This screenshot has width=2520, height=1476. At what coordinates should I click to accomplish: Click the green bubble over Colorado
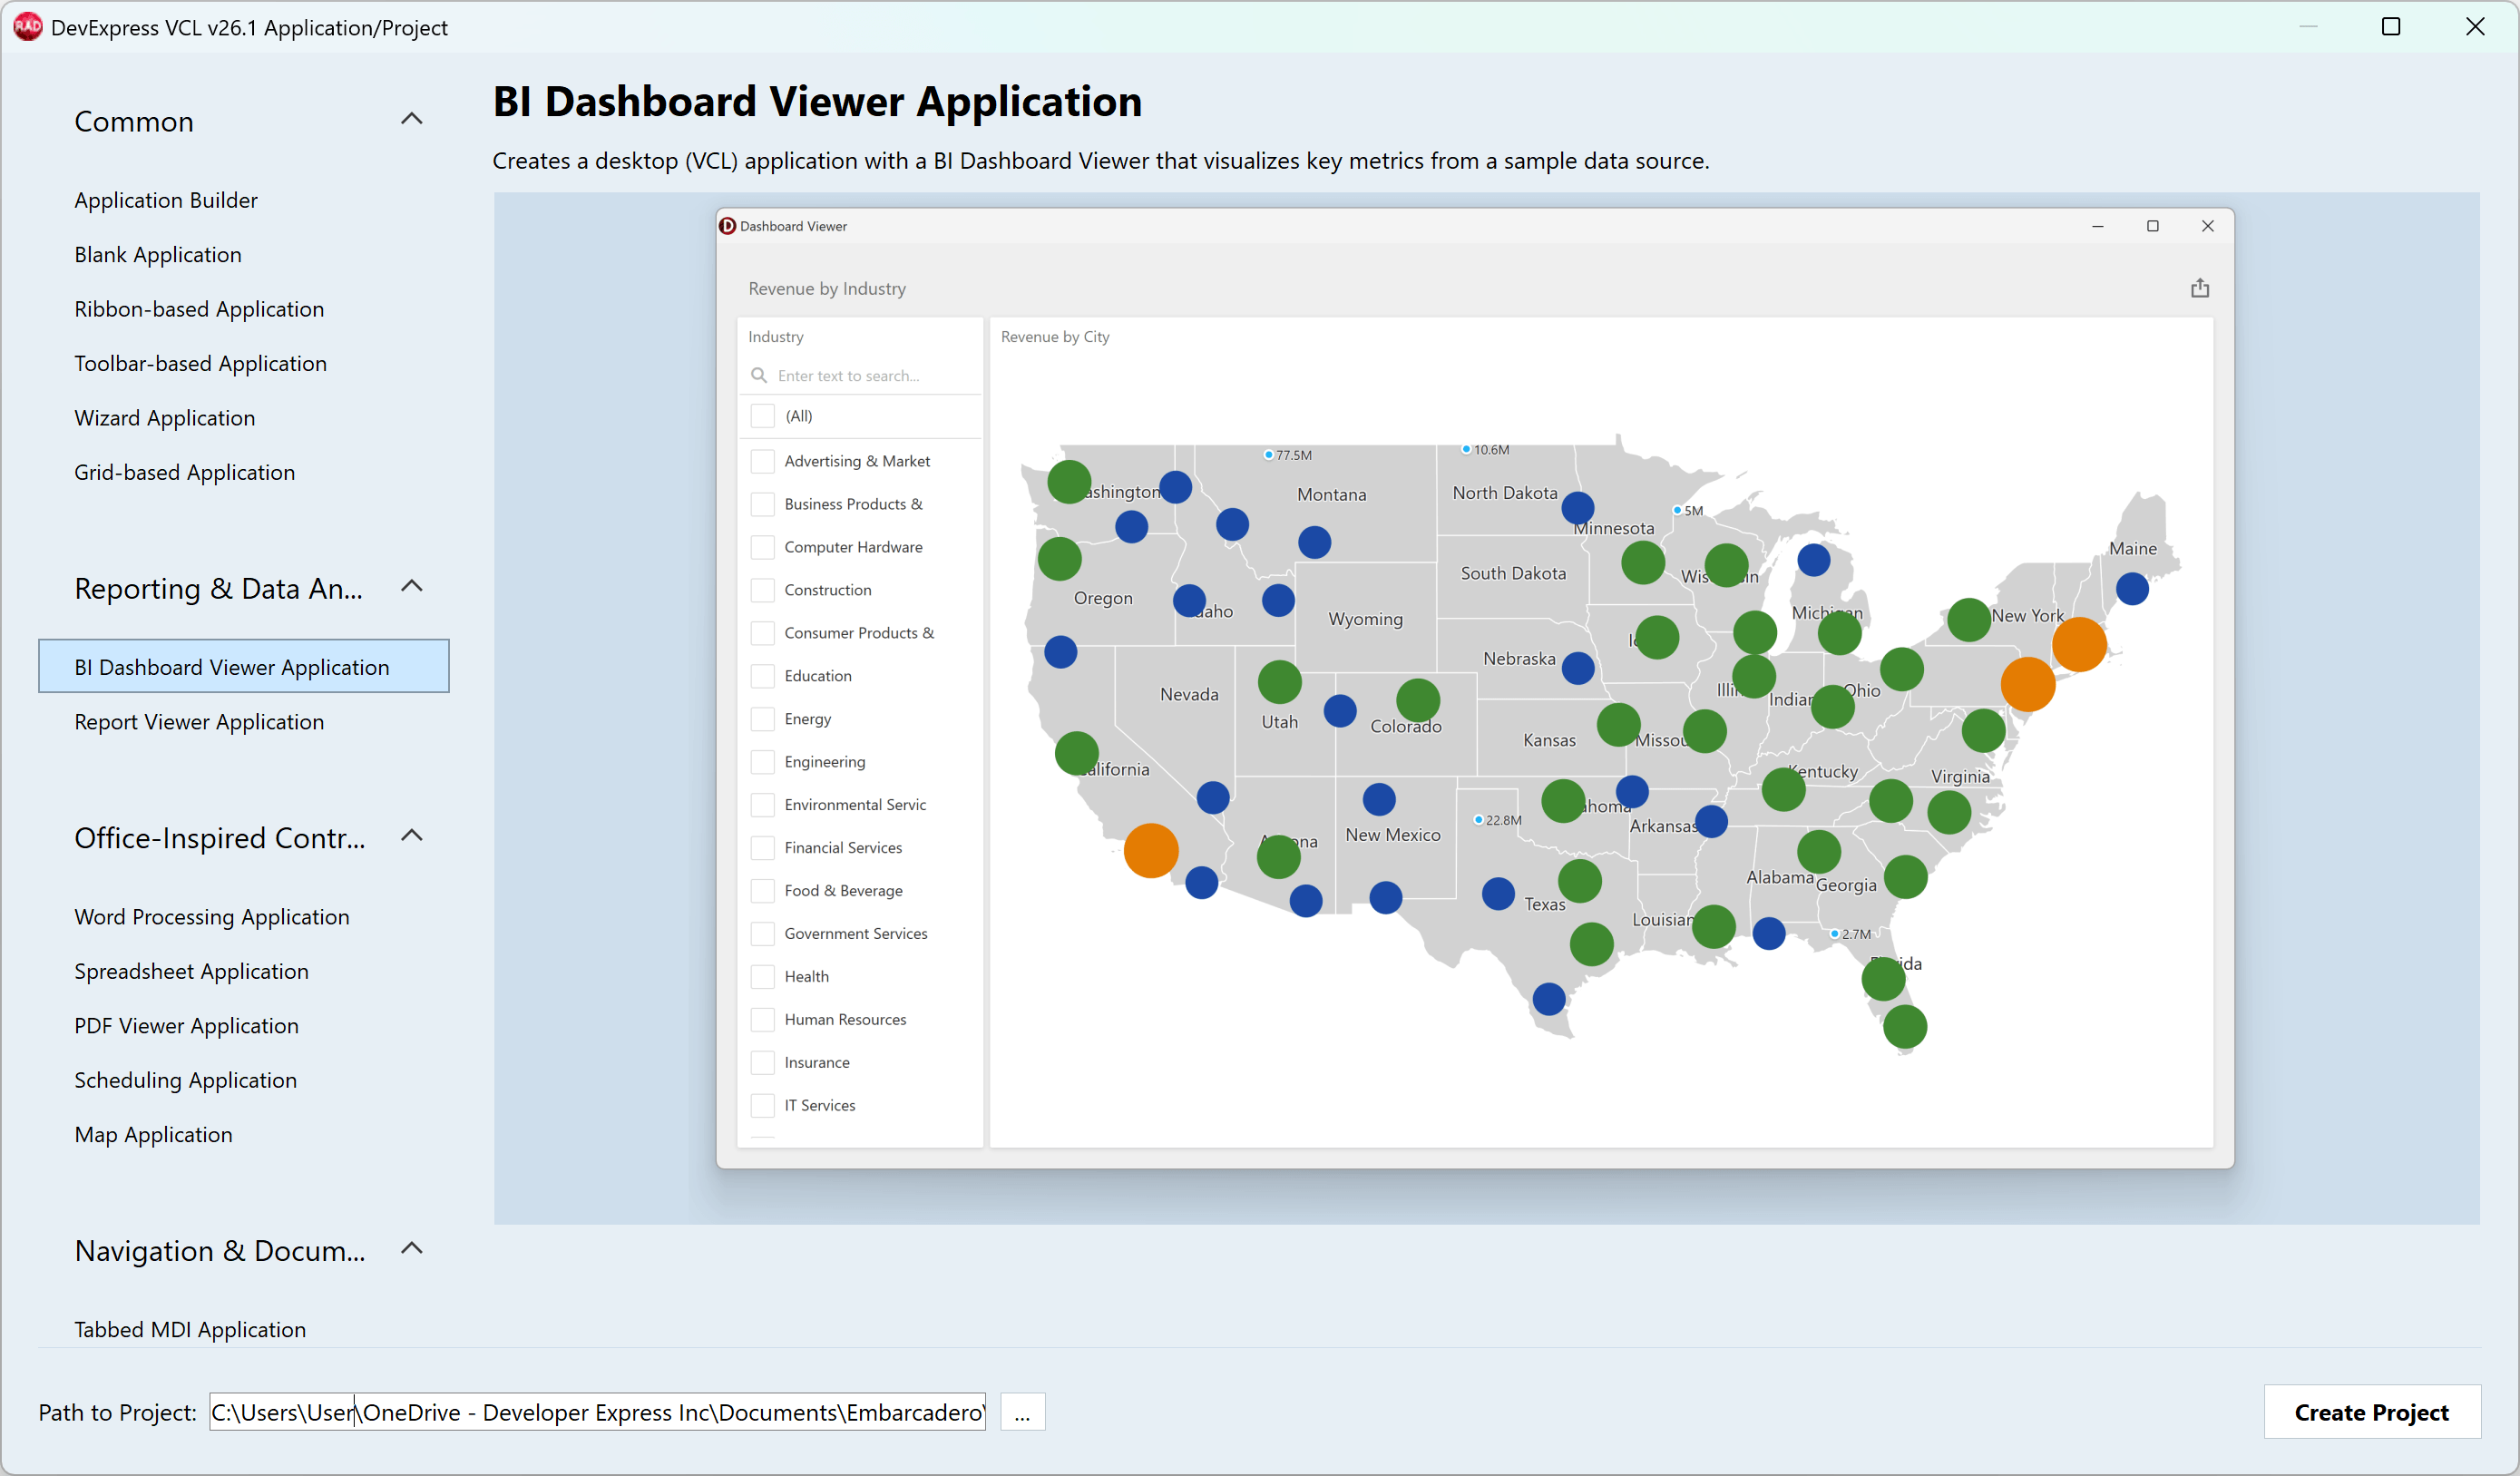click(x=1417, y=700)
